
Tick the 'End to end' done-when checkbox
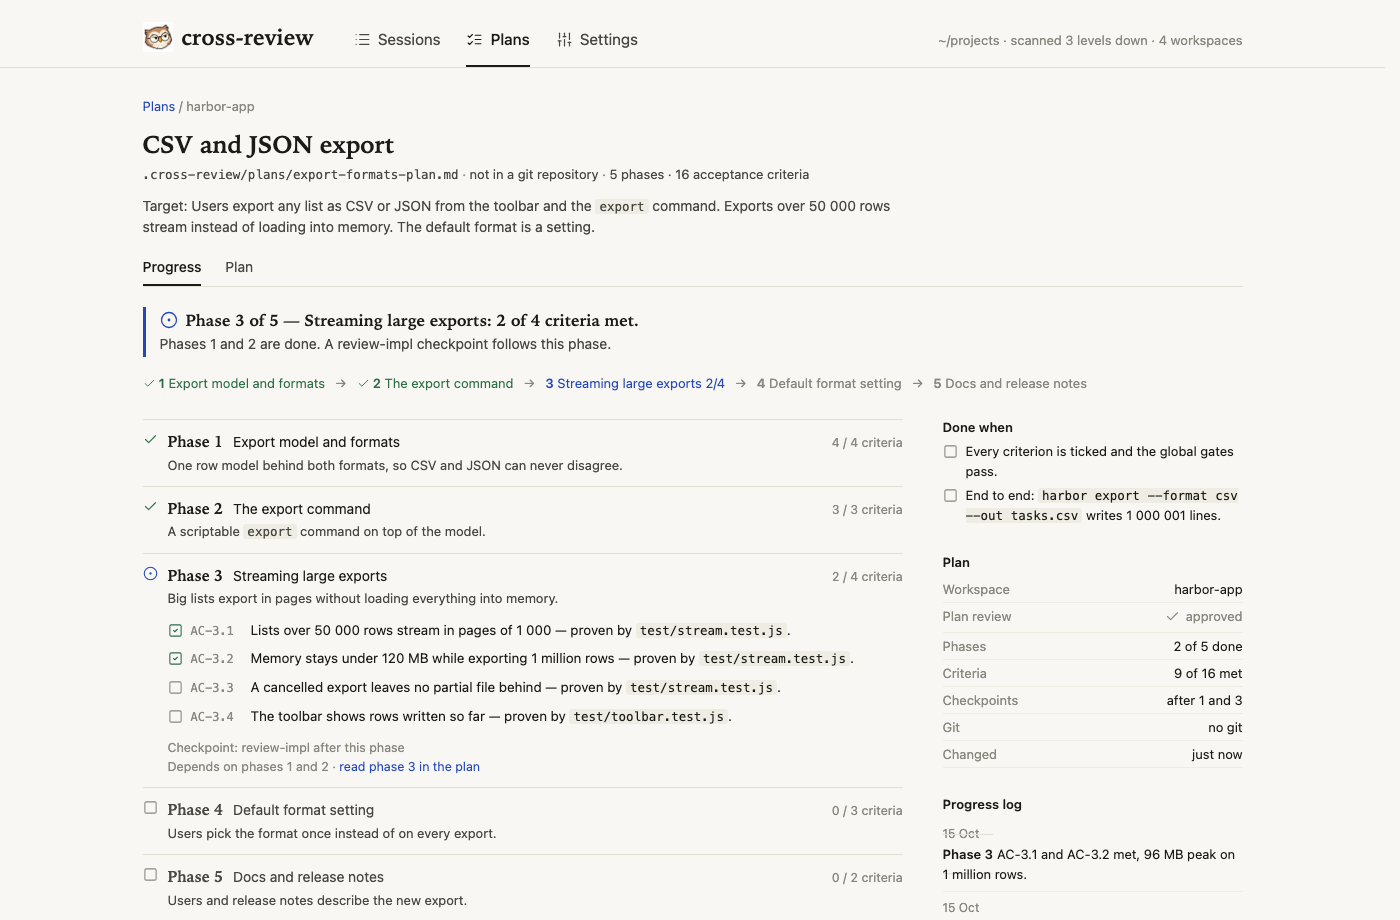coord(950,496)
